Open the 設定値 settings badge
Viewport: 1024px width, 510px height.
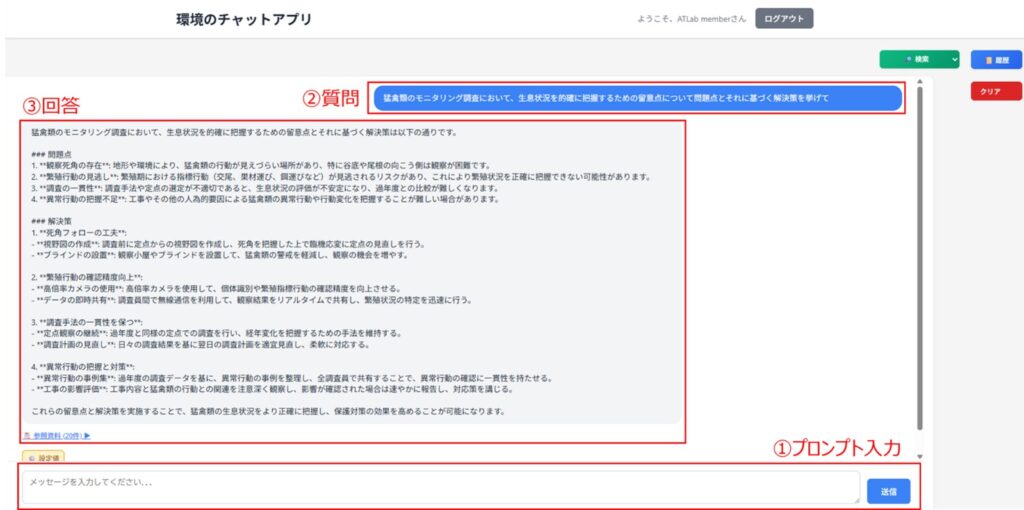pos(44,457)
